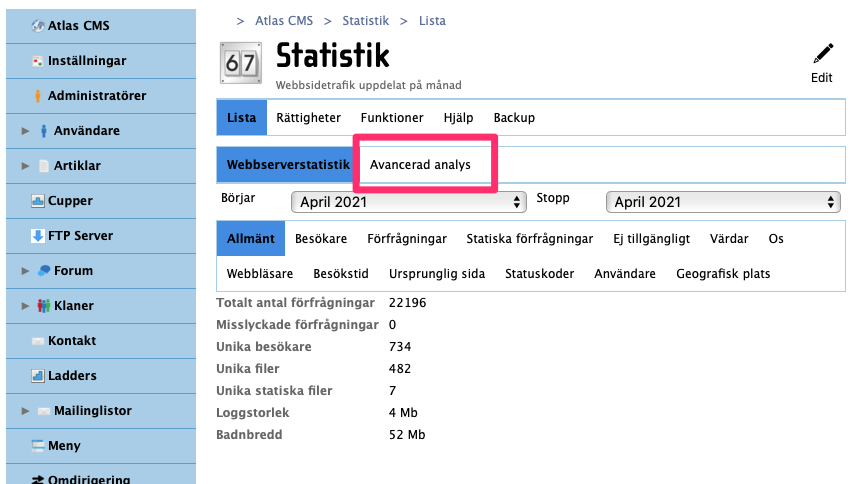
Task: Select the Rättigheter tab
Action: pyautogui.click(x=308, y=118)
